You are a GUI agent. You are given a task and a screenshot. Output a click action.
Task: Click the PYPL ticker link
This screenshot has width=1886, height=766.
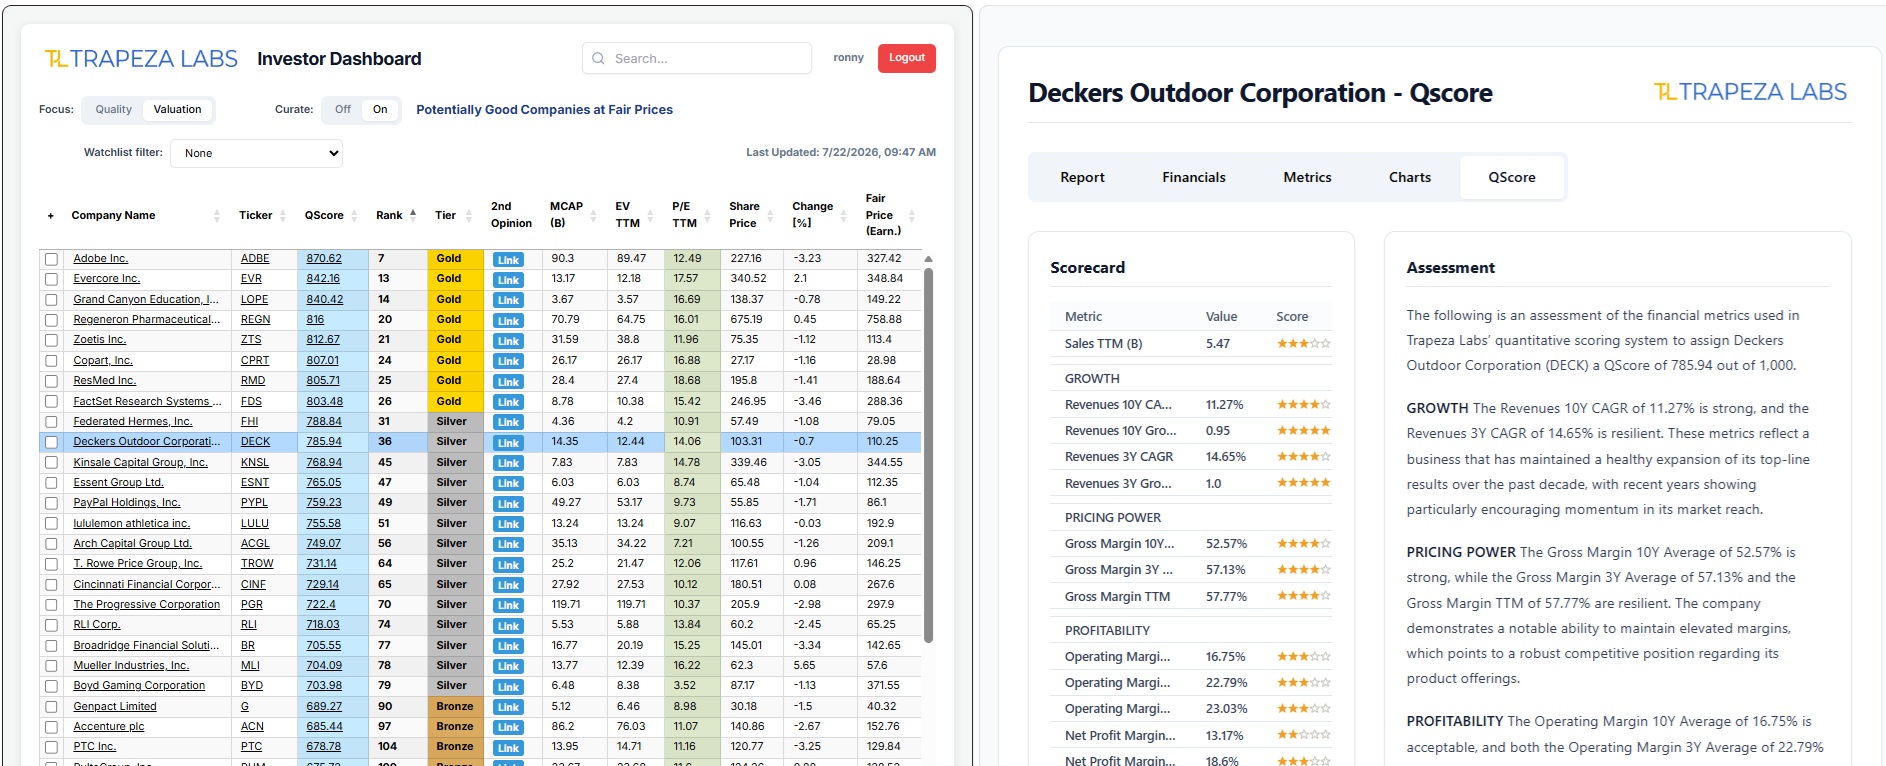click(x=254, y=502)
